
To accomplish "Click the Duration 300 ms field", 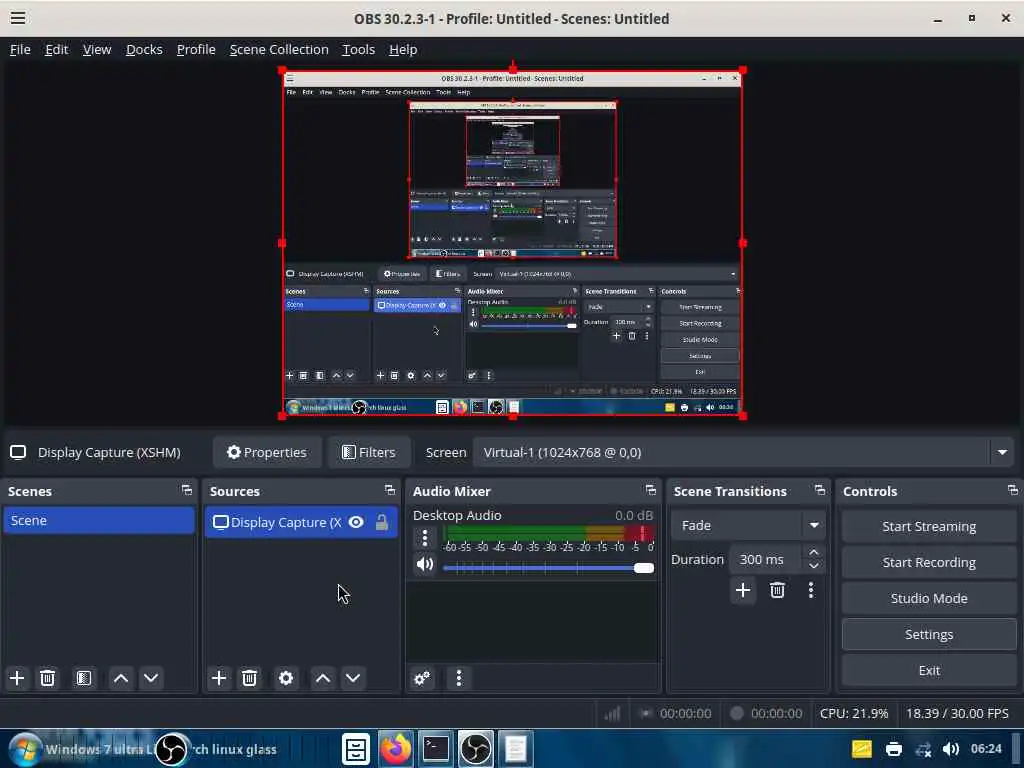I will coord(767,560).
